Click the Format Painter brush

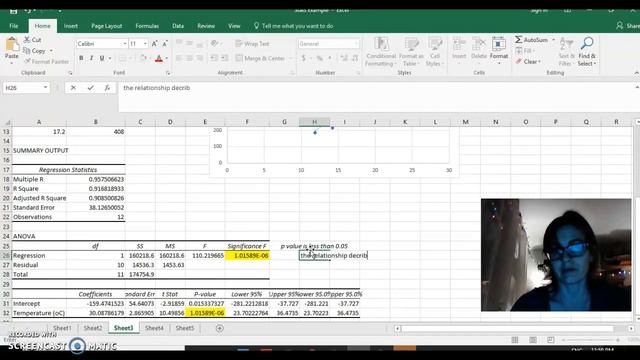tap(27, 62)
